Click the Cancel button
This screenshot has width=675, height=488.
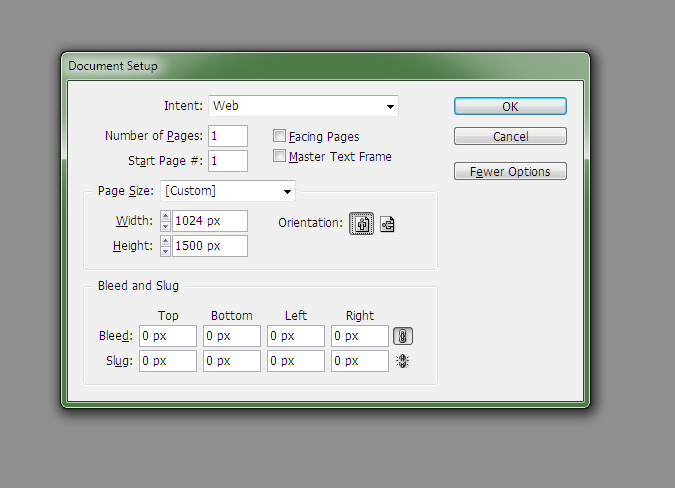point(510,136)
